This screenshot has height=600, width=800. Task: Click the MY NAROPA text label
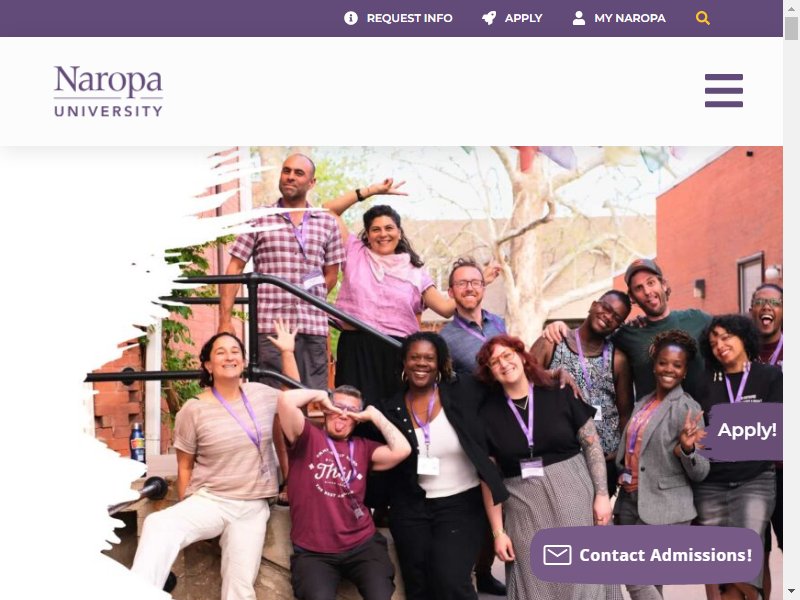coord(630,18)
